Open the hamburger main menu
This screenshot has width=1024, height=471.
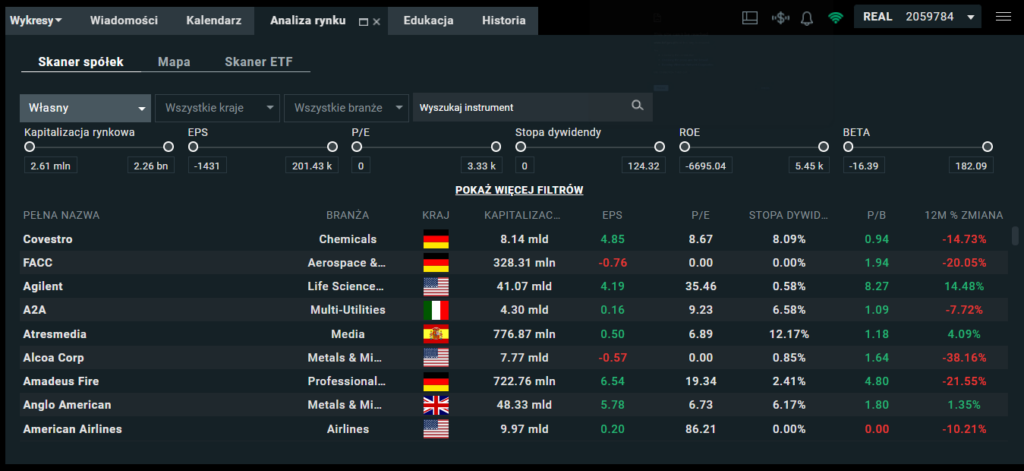1003,17
